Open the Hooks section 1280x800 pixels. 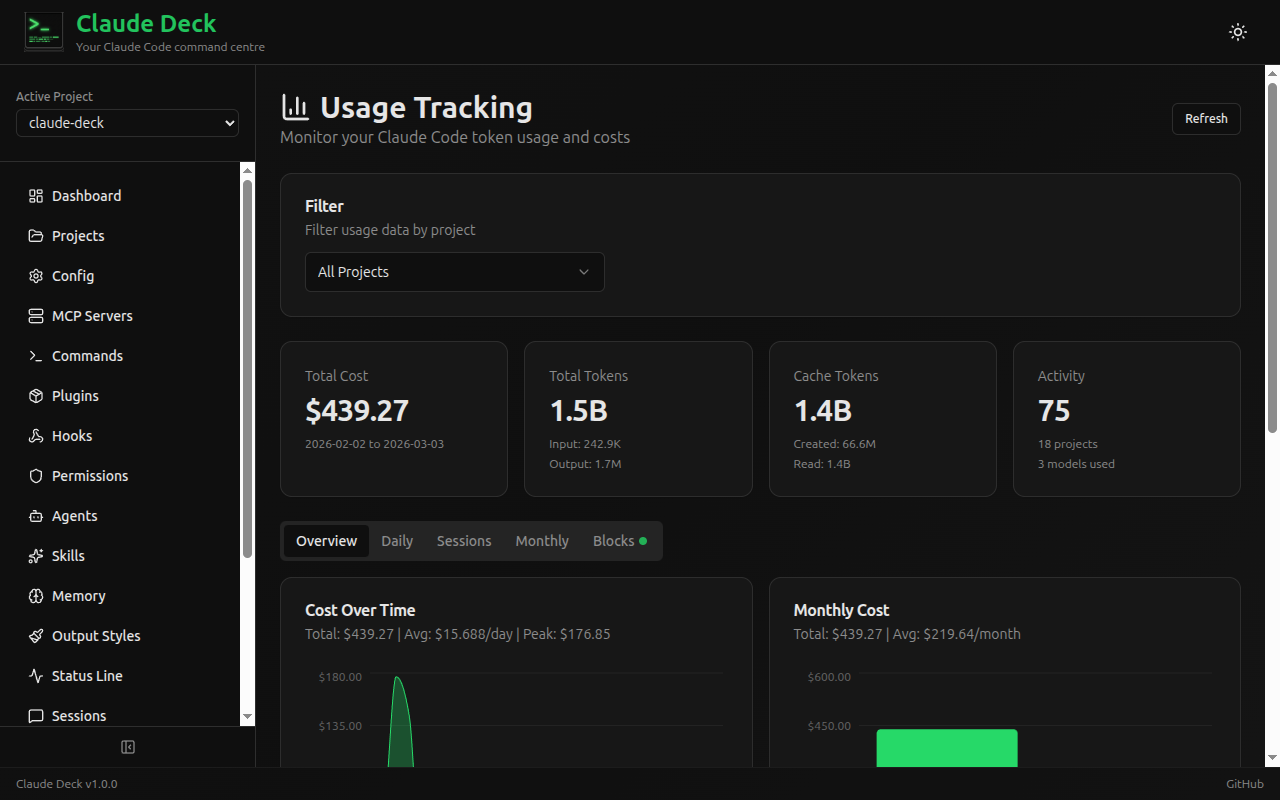pos(70,435)
